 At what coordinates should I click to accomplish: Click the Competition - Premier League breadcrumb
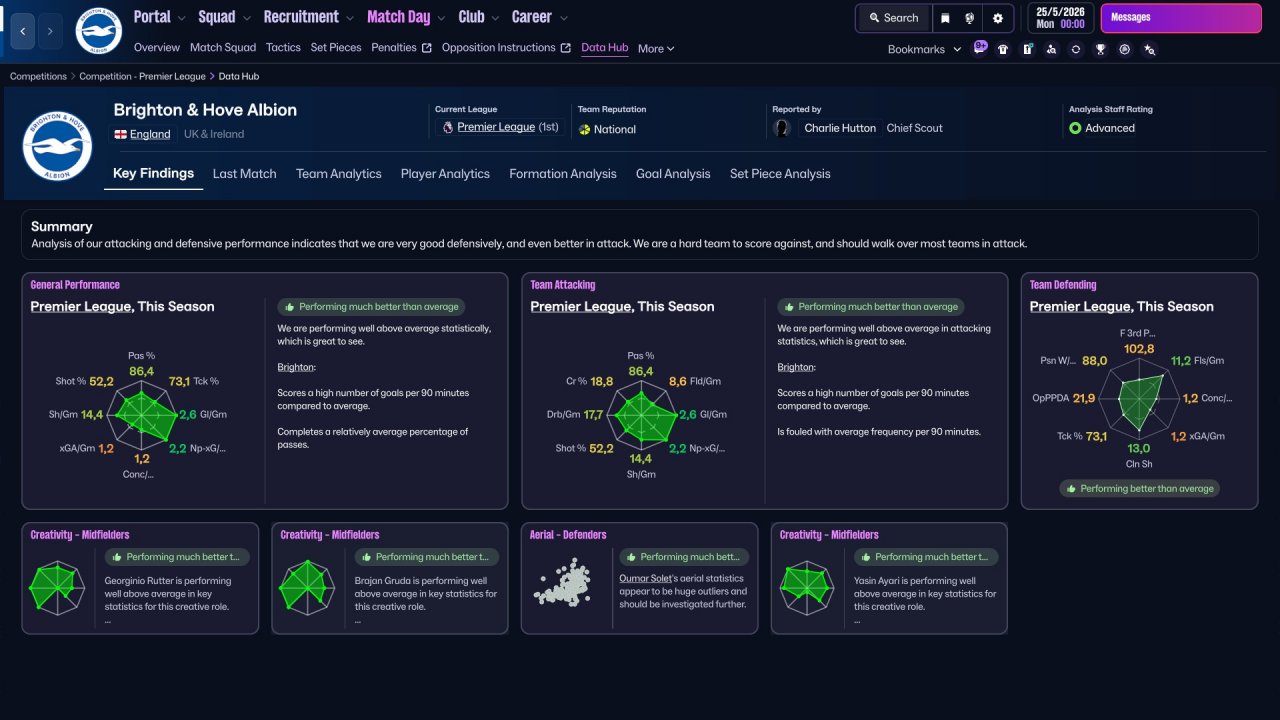143,76
